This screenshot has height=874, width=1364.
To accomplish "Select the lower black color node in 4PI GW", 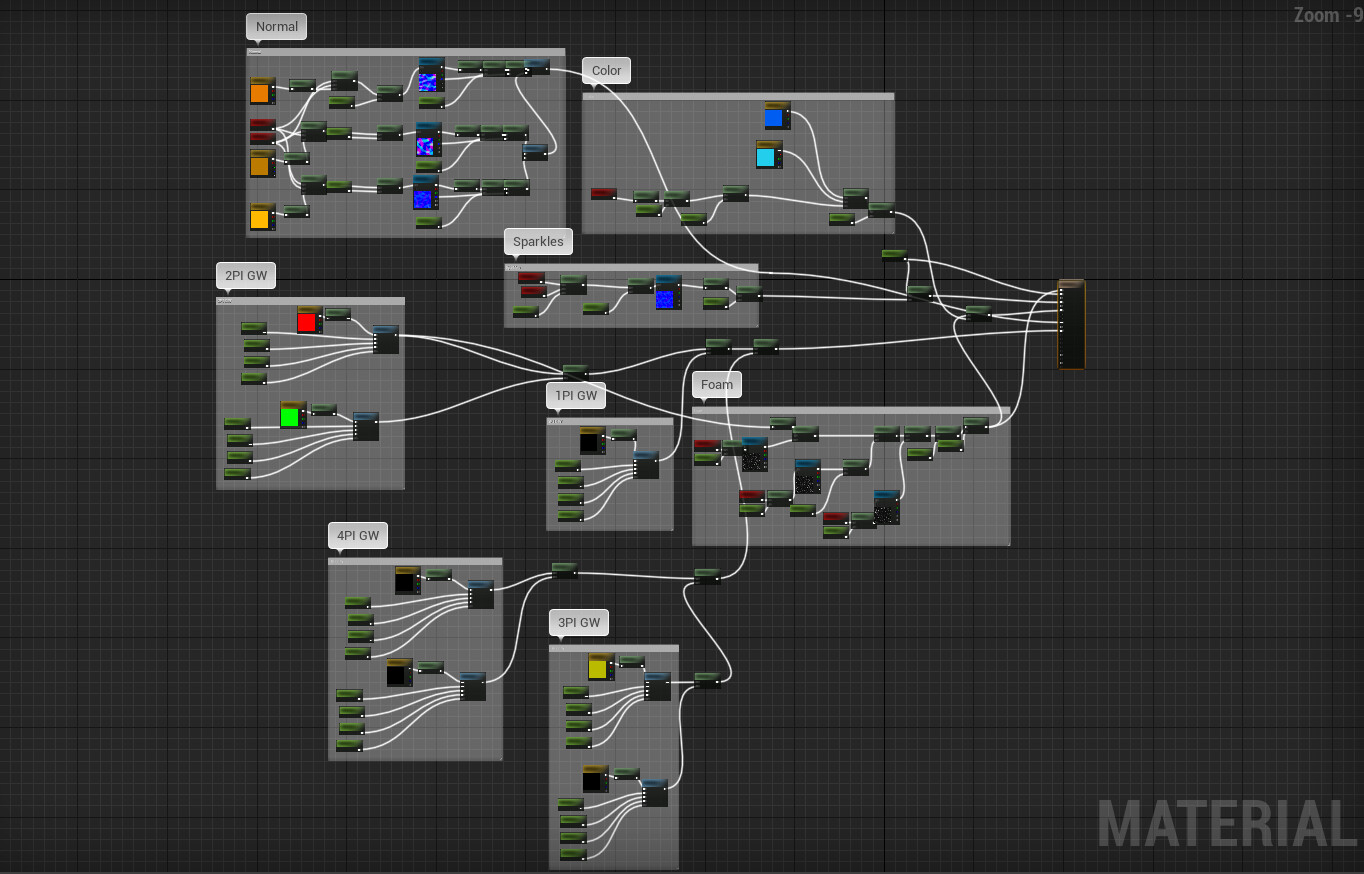I will [x=399, y=673].
